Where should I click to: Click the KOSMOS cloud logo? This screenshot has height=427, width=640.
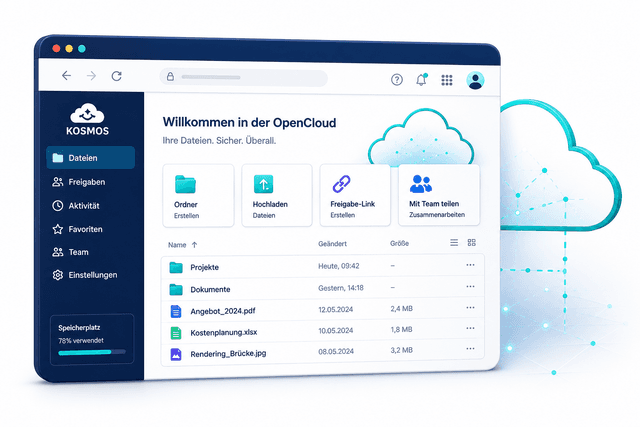87,119
